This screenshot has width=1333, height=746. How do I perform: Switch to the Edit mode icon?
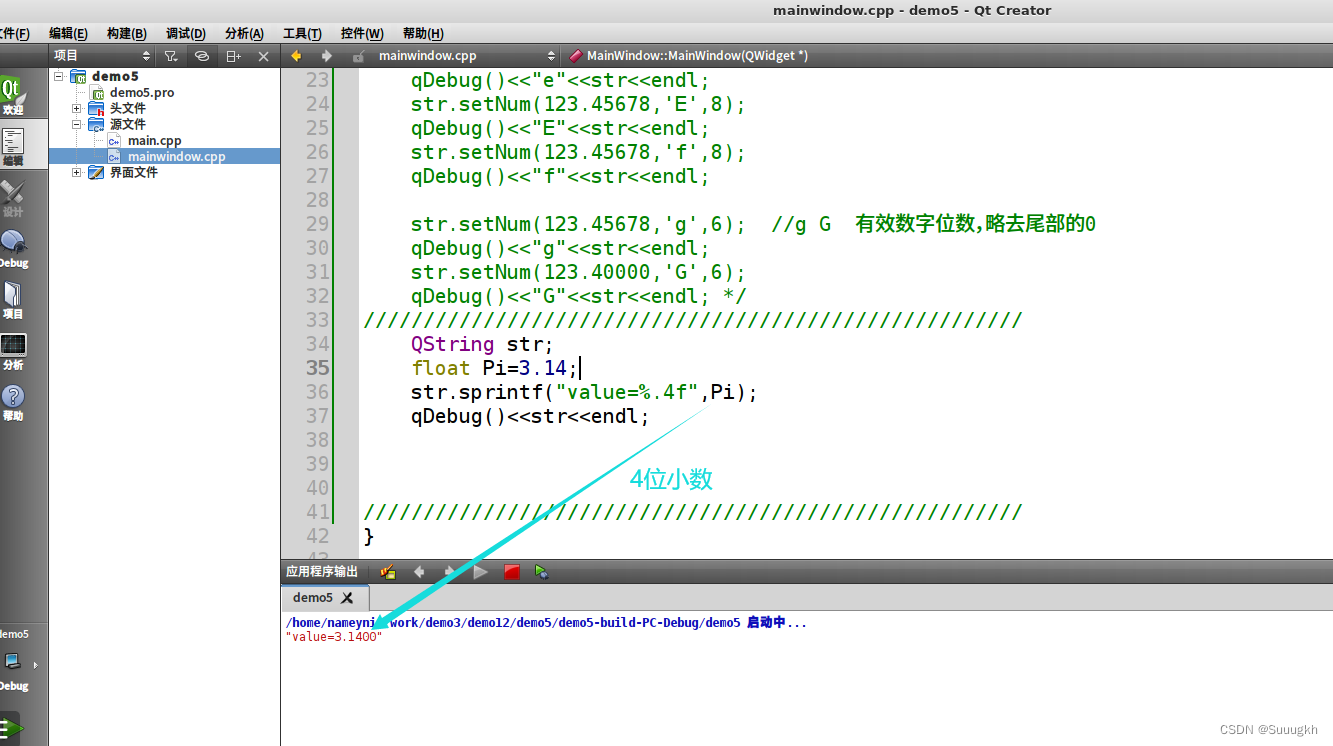(12, 147)
